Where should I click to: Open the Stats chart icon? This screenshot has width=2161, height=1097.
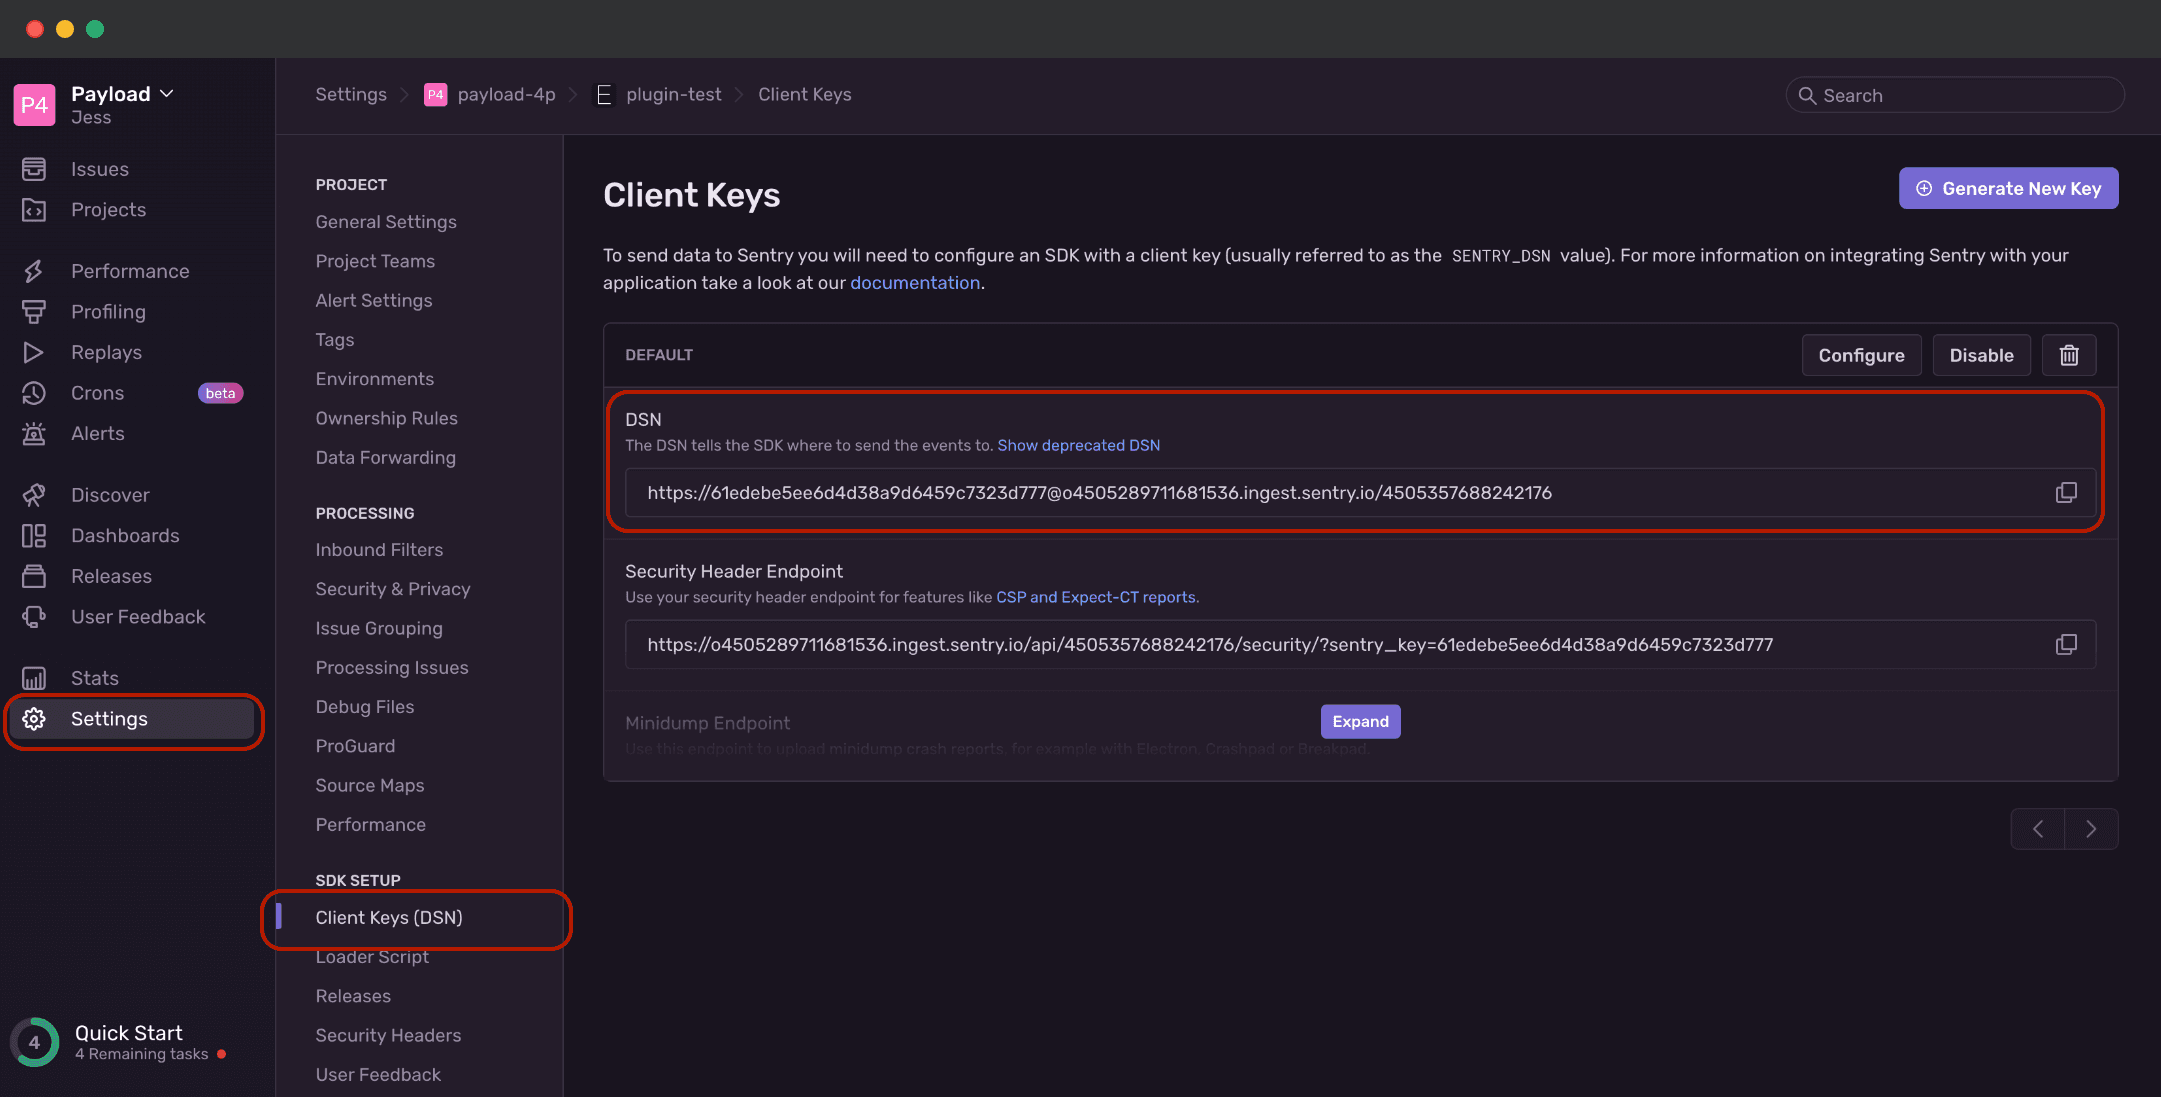point(34,678)
